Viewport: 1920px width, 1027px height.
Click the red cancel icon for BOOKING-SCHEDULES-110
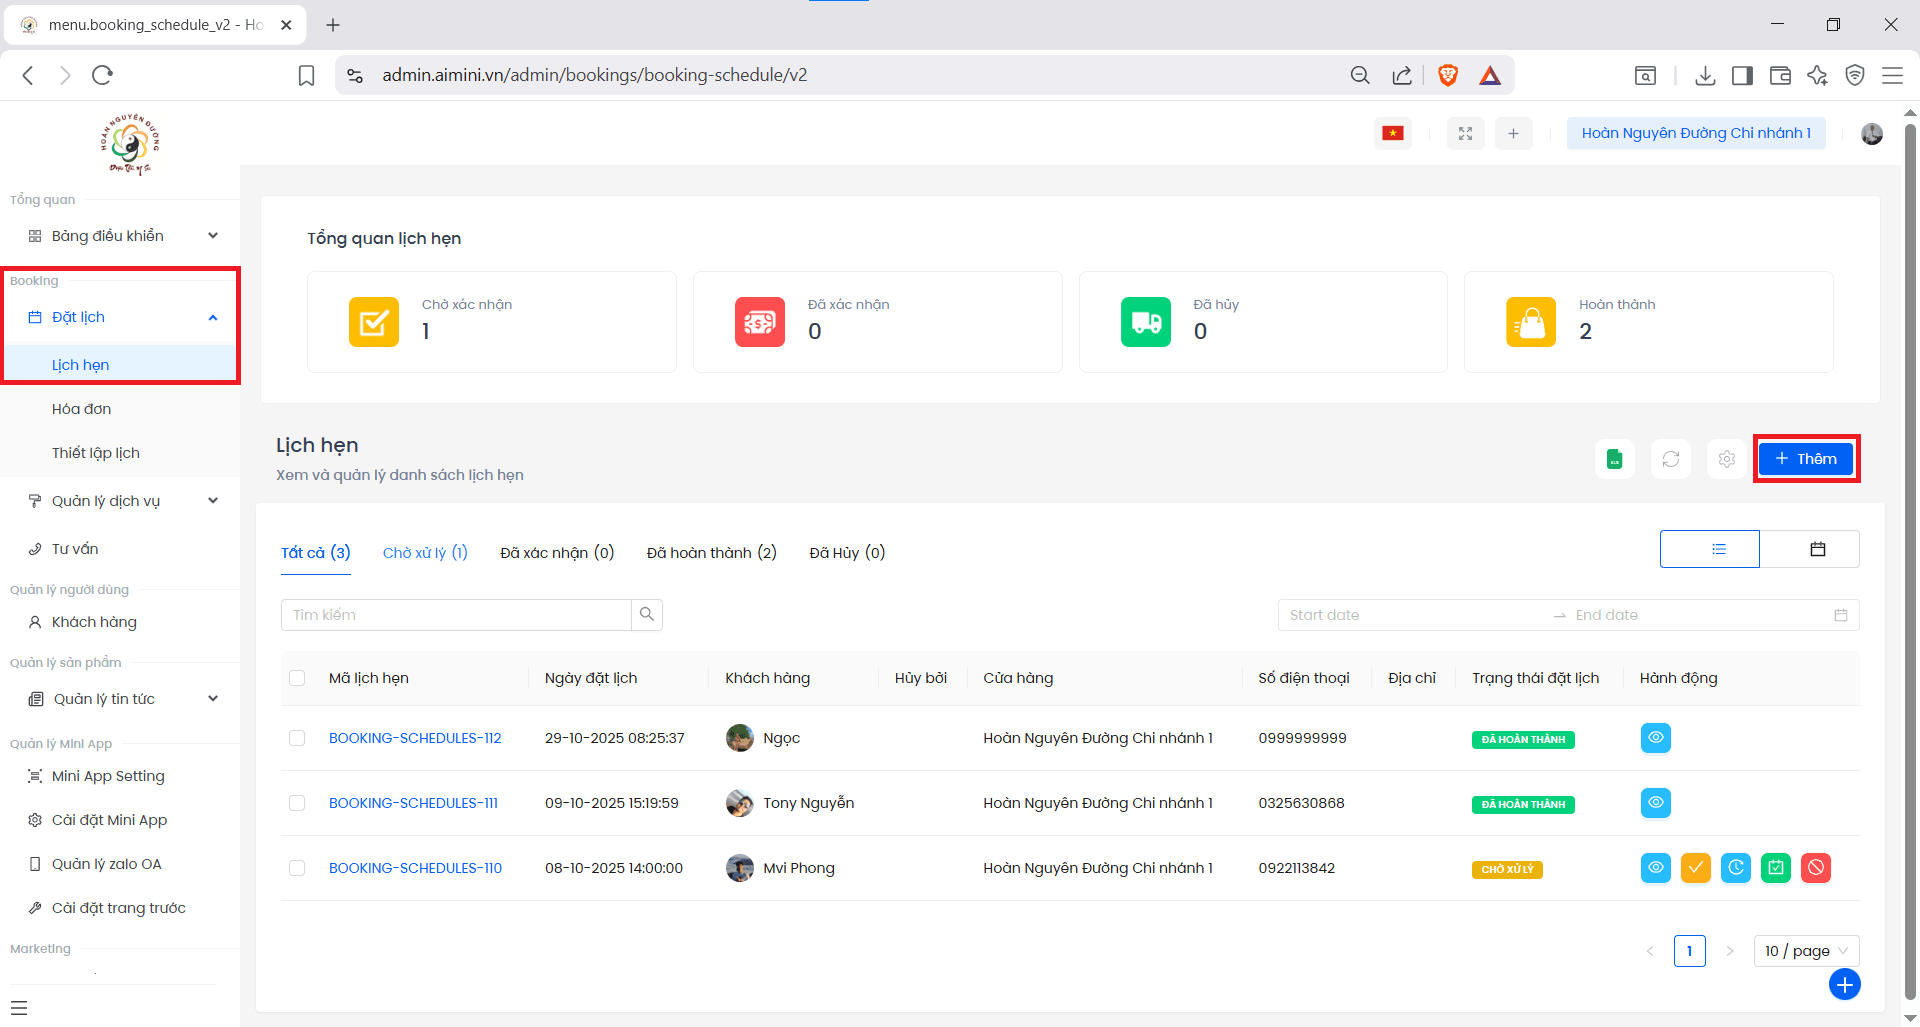point(1815,868)
